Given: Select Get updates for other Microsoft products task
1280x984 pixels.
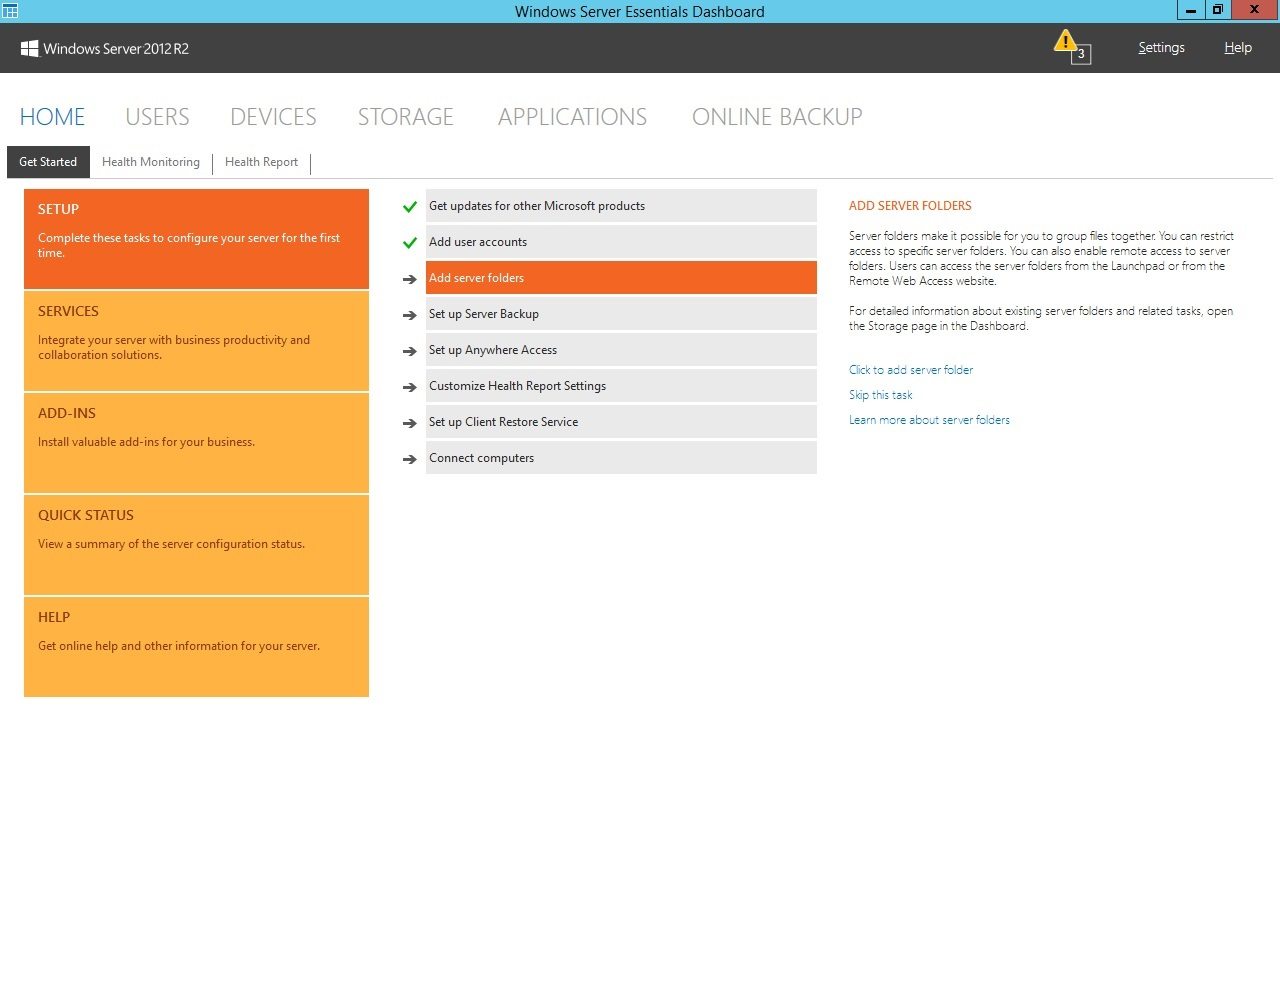Looking at the screenshot, I should pos(621,206).
